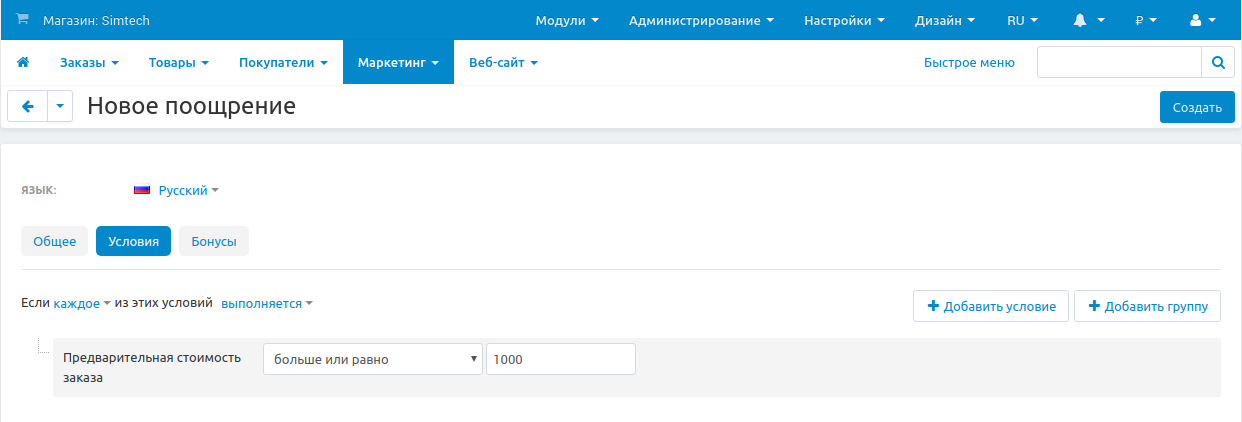This screenshot has height=422, width=1242.
Task: Open the Маркетинг menu
Action: (x=398, y=62)
